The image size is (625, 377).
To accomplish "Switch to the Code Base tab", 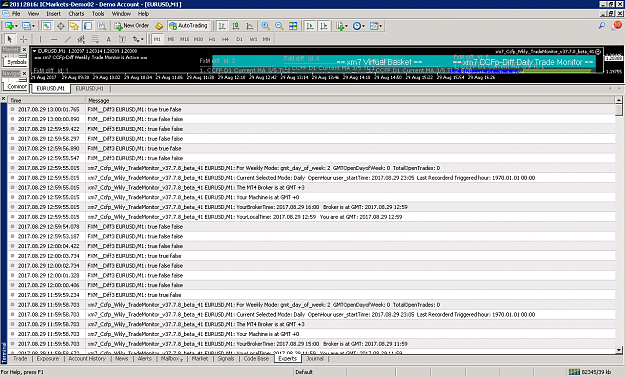I will point(256,359).
